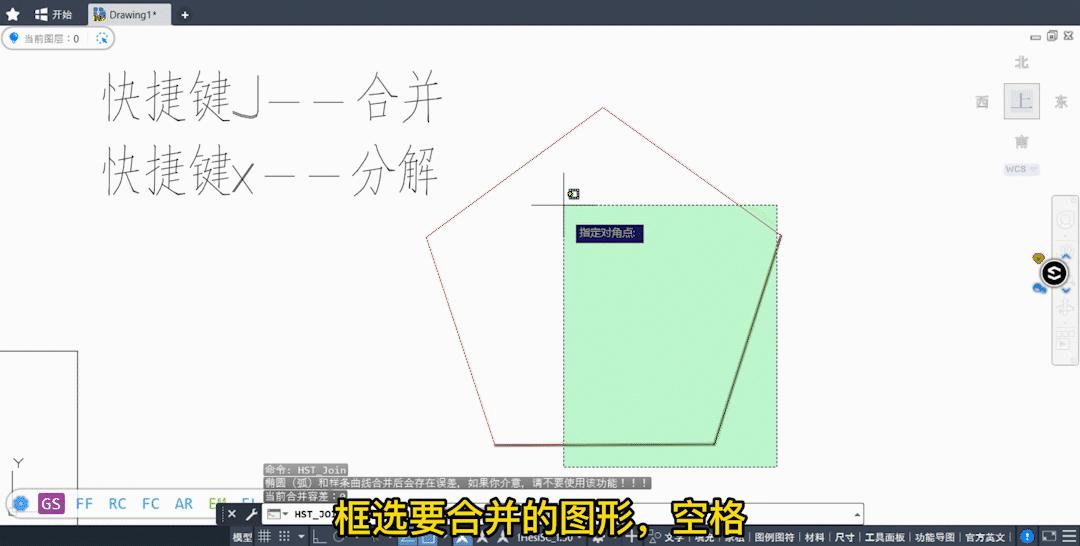Screen dimensions: 1080x546
Task: Restore down the drawing window
Action: pos(1052,36)
